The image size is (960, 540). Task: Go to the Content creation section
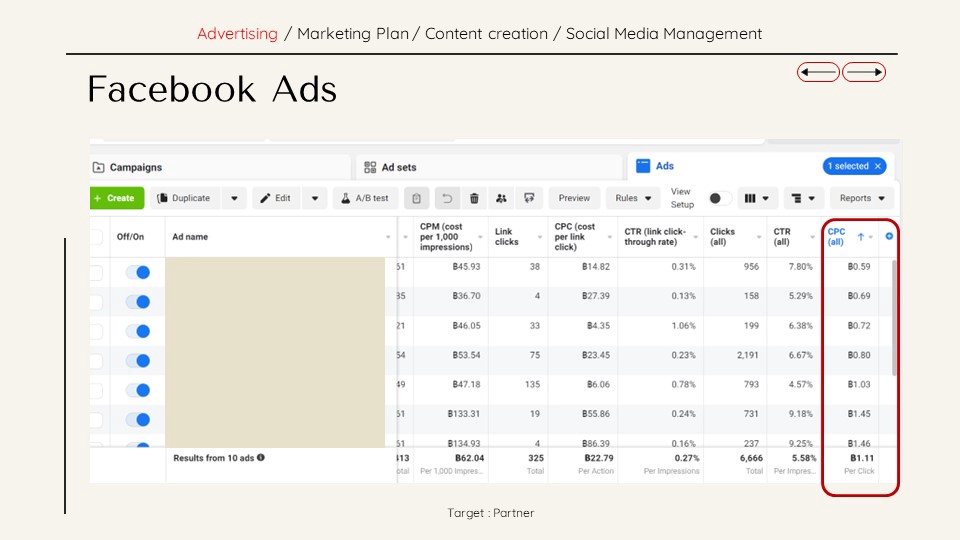point(486,34)
